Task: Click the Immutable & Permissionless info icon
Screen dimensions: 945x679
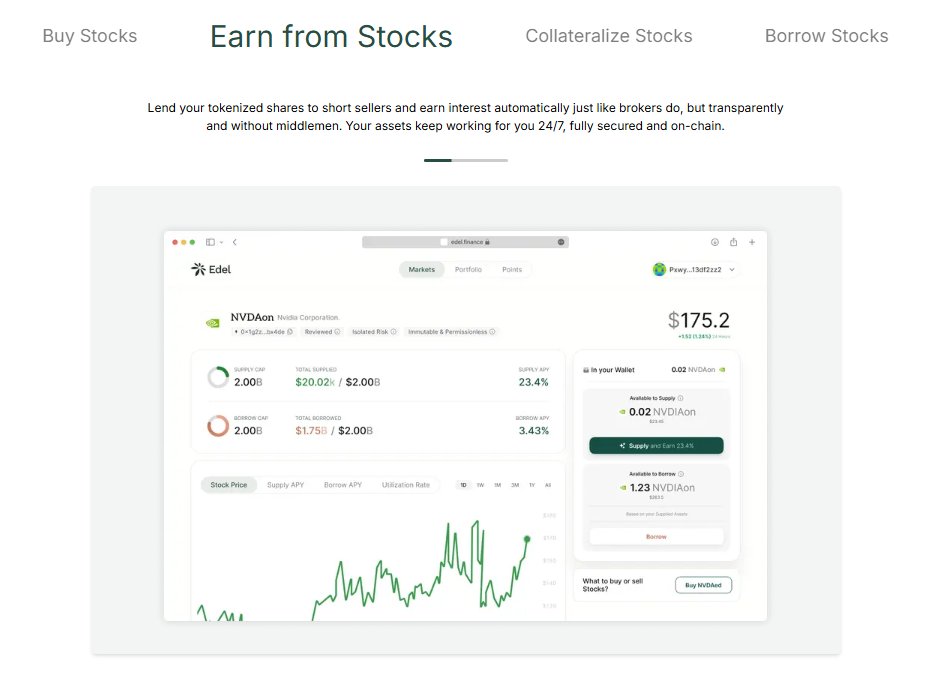Action: point(492,332)
